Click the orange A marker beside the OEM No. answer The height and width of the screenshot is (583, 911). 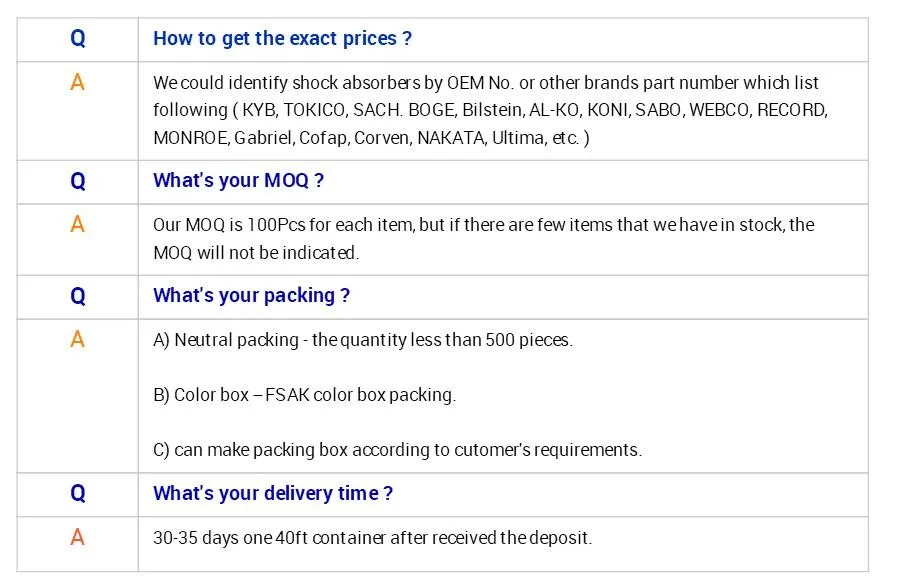pyautogui.click(x=78, y=83)
